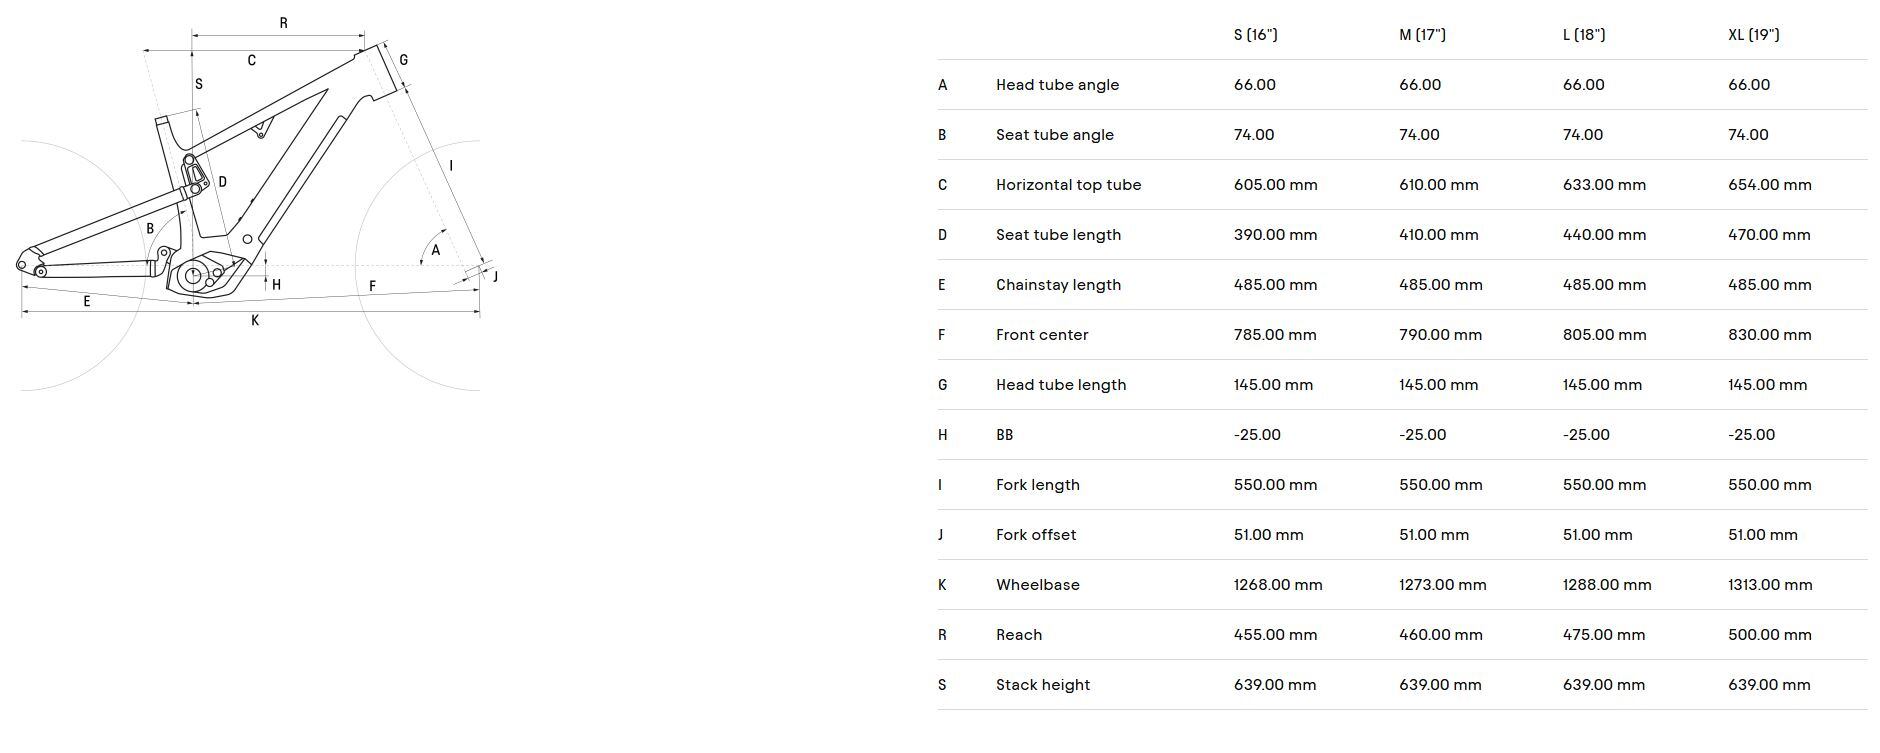This screenshot has width=1880, height=753.
Task: Click the L (18") size column header
Action: pos(1584,35)
